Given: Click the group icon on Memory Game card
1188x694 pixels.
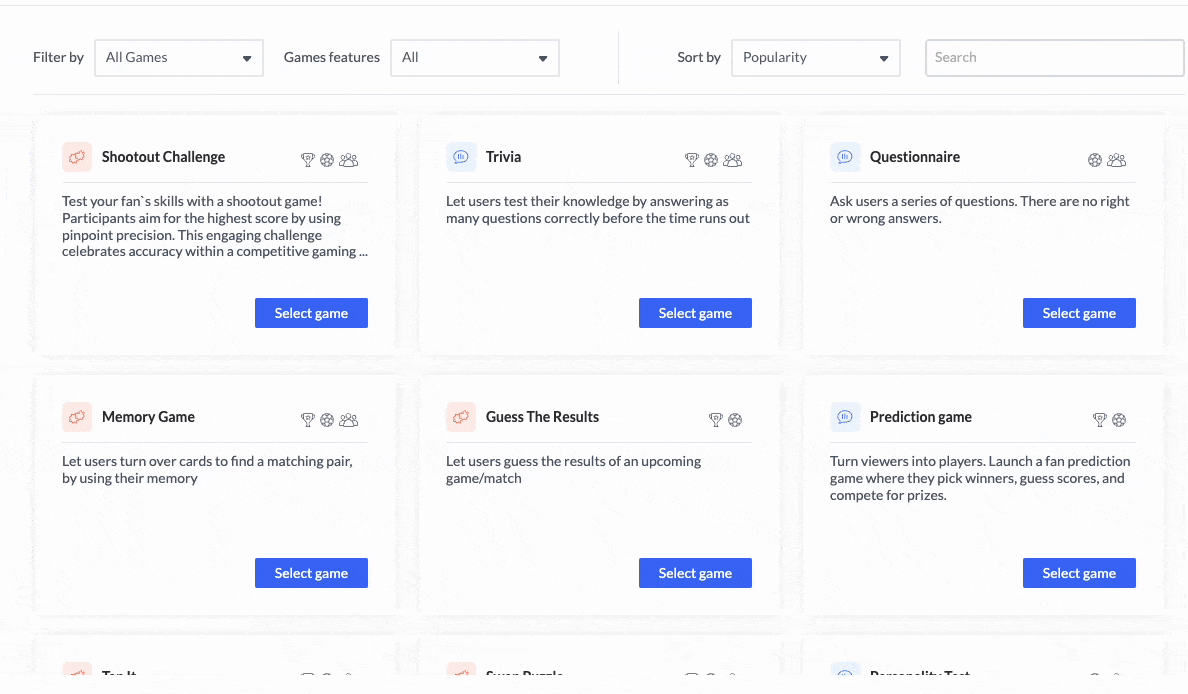Looking at the screenshot, I should [x=349, y=420].
